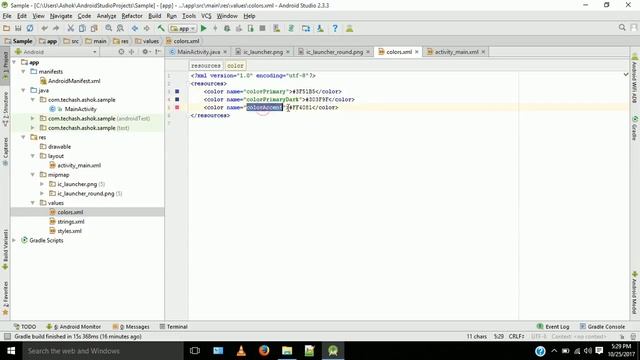Click the Undo arrow in the toolbar
This screenshot has height=360, width=640.
coord(44,28)
